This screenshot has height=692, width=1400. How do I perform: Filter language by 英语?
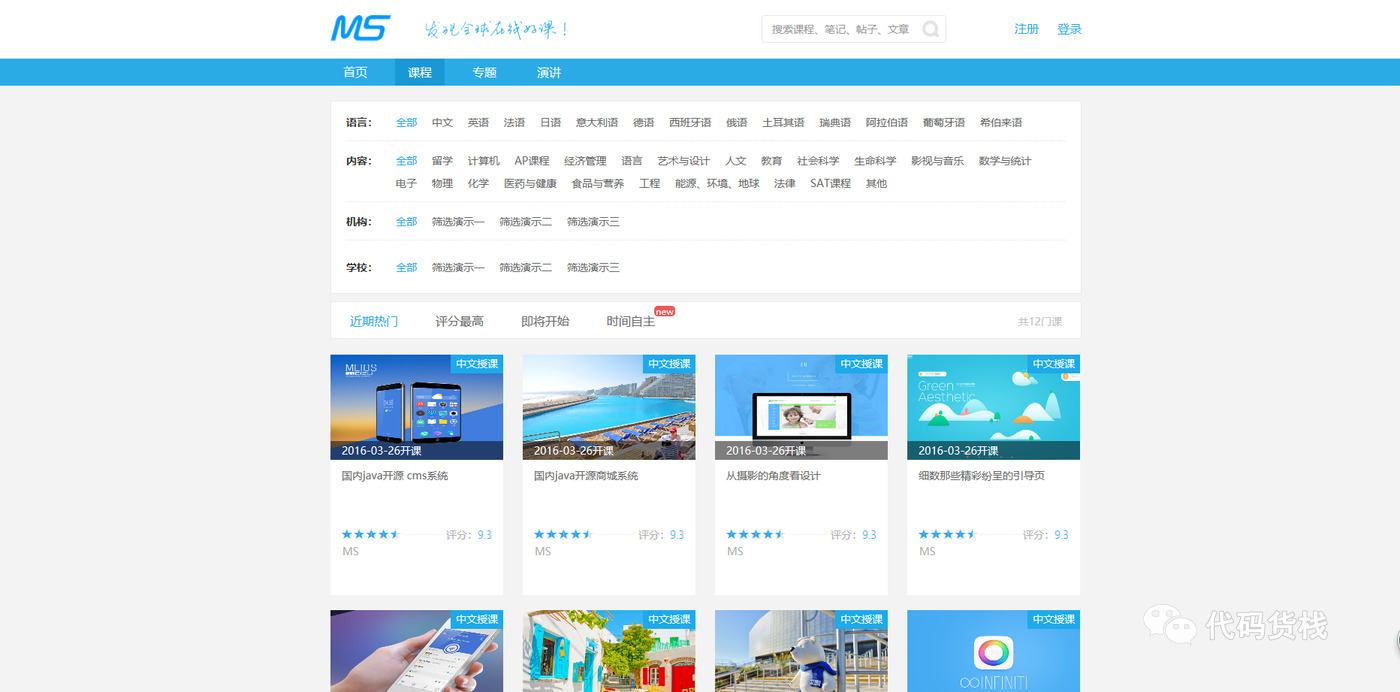[478, 122]
